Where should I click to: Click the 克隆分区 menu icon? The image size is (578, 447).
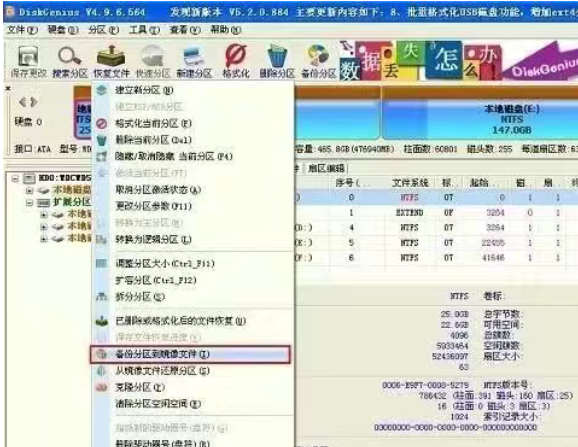(101, 387)
